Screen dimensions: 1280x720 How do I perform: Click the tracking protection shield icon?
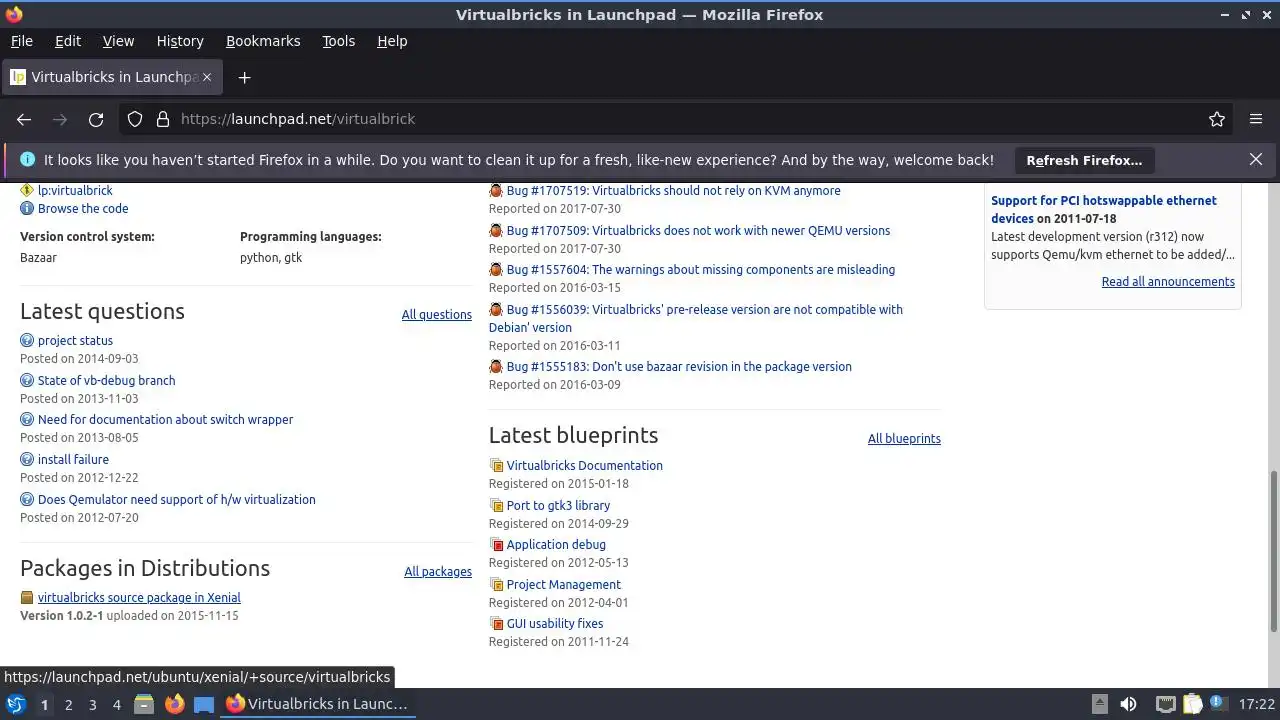point(135,119)
